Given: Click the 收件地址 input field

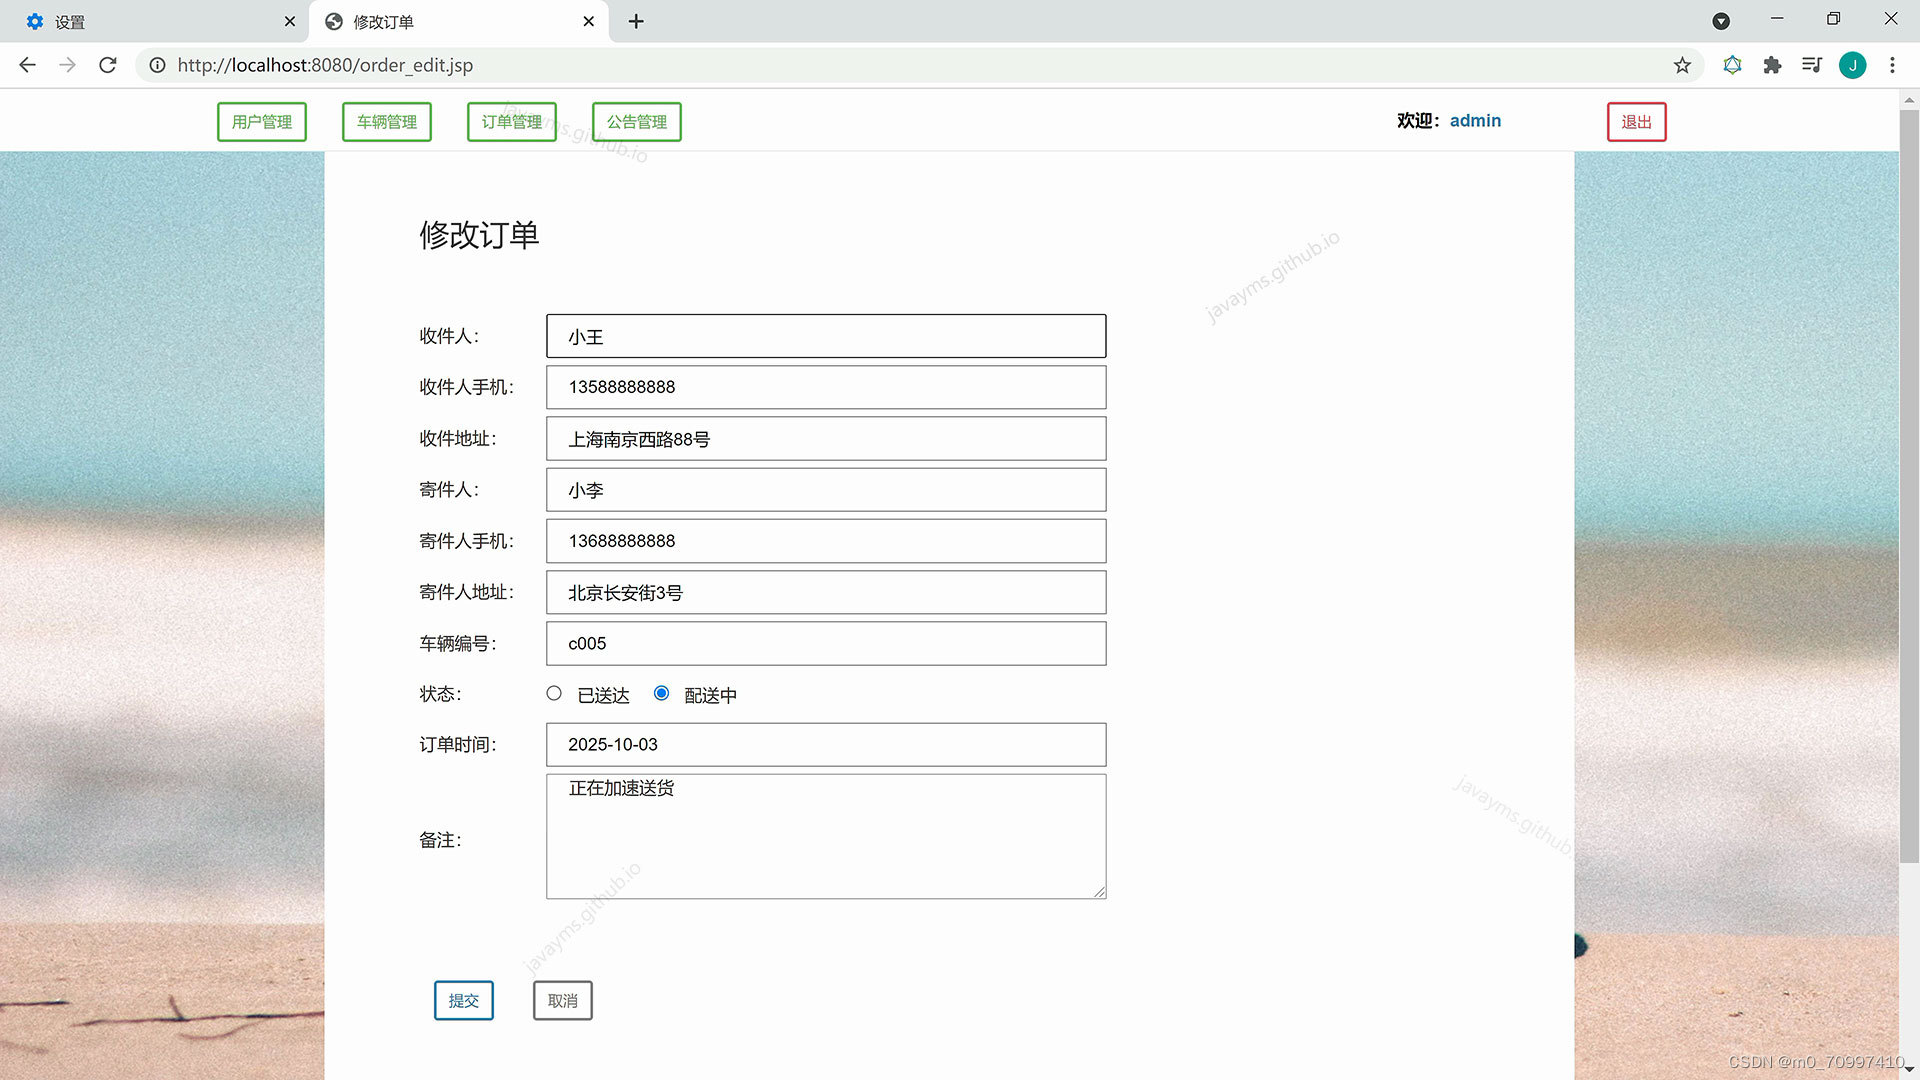Looking at the screenshot, I should [x=826, y=439].
